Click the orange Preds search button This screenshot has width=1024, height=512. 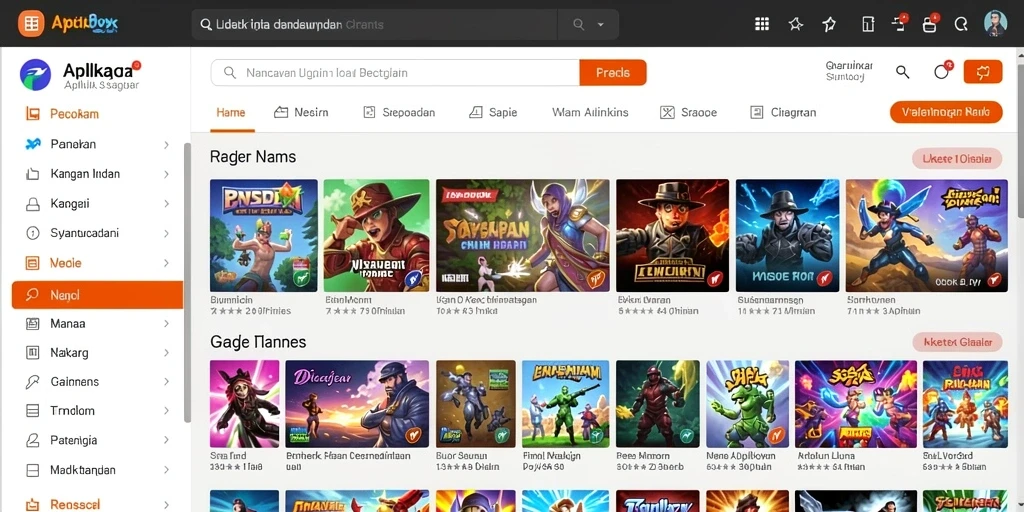coord(613,72)
